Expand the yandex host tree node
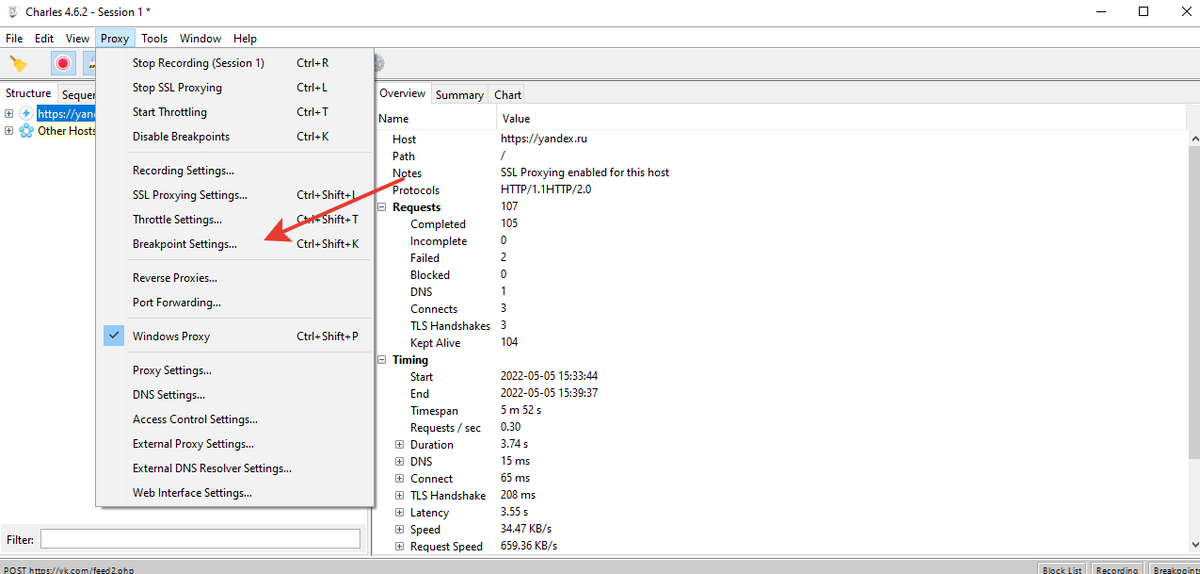The height and width of the screenshot is (574, 1200). (x=9, y=113)
